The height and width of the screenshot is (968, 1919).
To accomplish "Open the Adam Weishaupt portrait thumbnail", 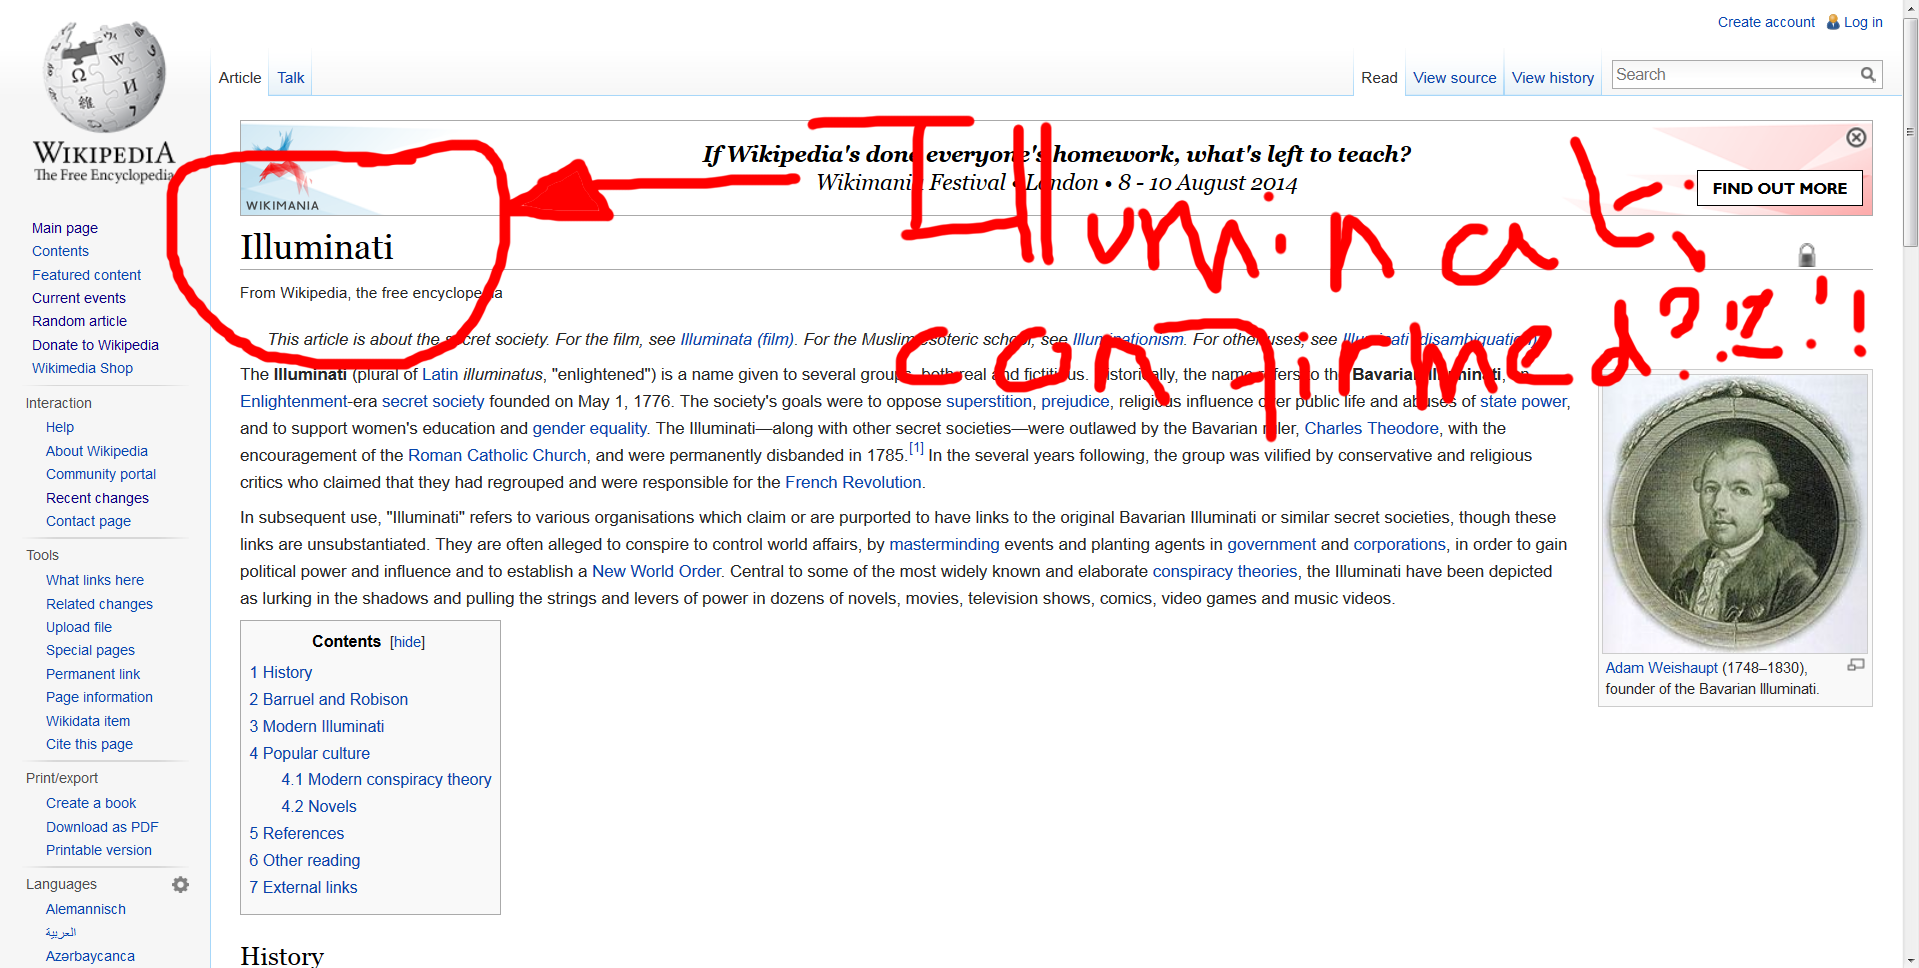I will 1734,513.
